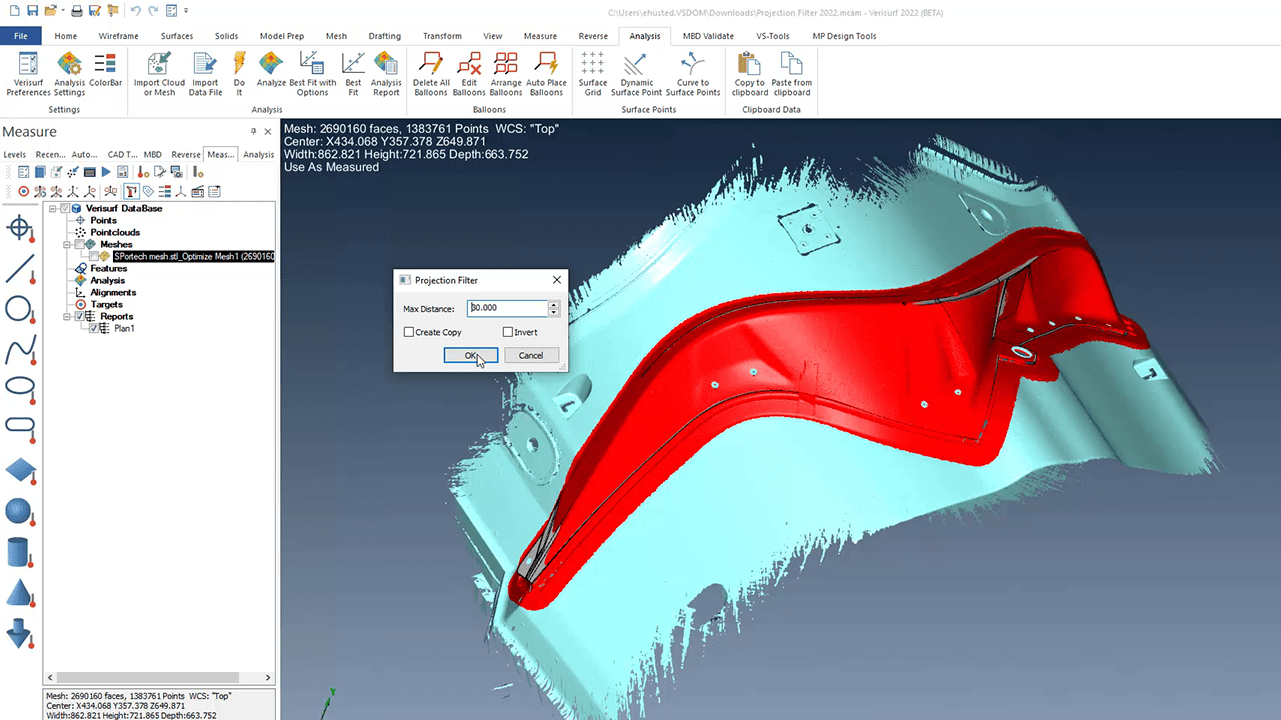This screenshot has height=720, width=1281.
Task: Uncheck the Plan1 checkbox
Action: click(x=93, y=328)
